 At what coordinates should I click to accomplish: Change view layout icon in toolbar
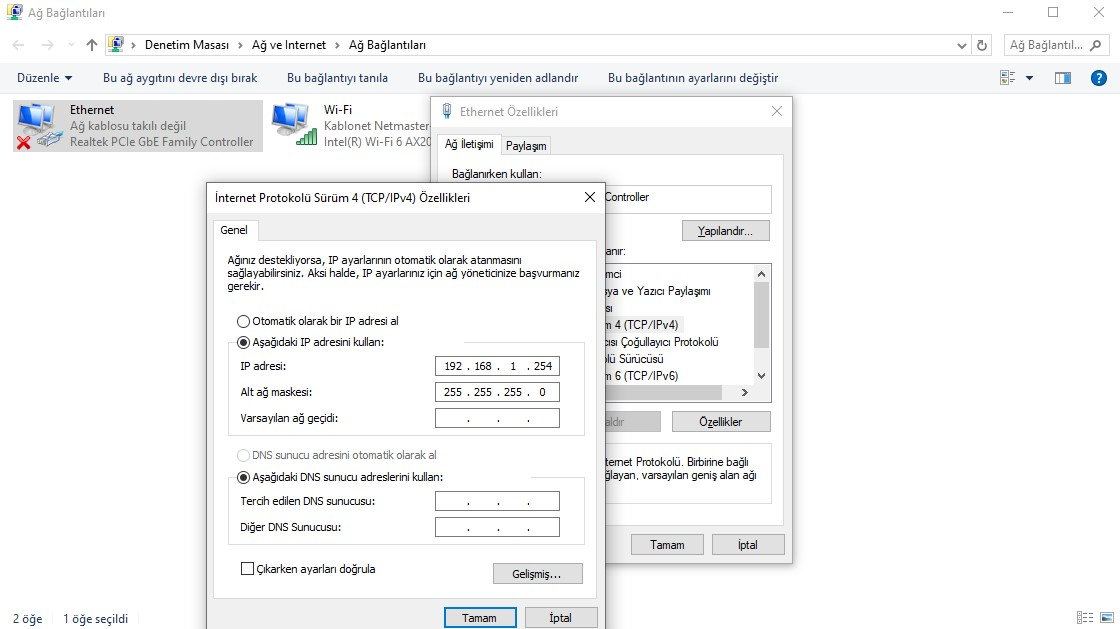click(x=1008, y=78)
